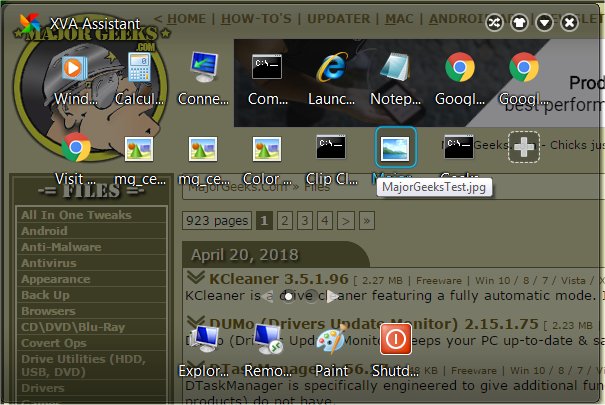605x405 pixels.
Task: Open the KCleaner 3.5.1.96 listing
Action: point(279,279)
